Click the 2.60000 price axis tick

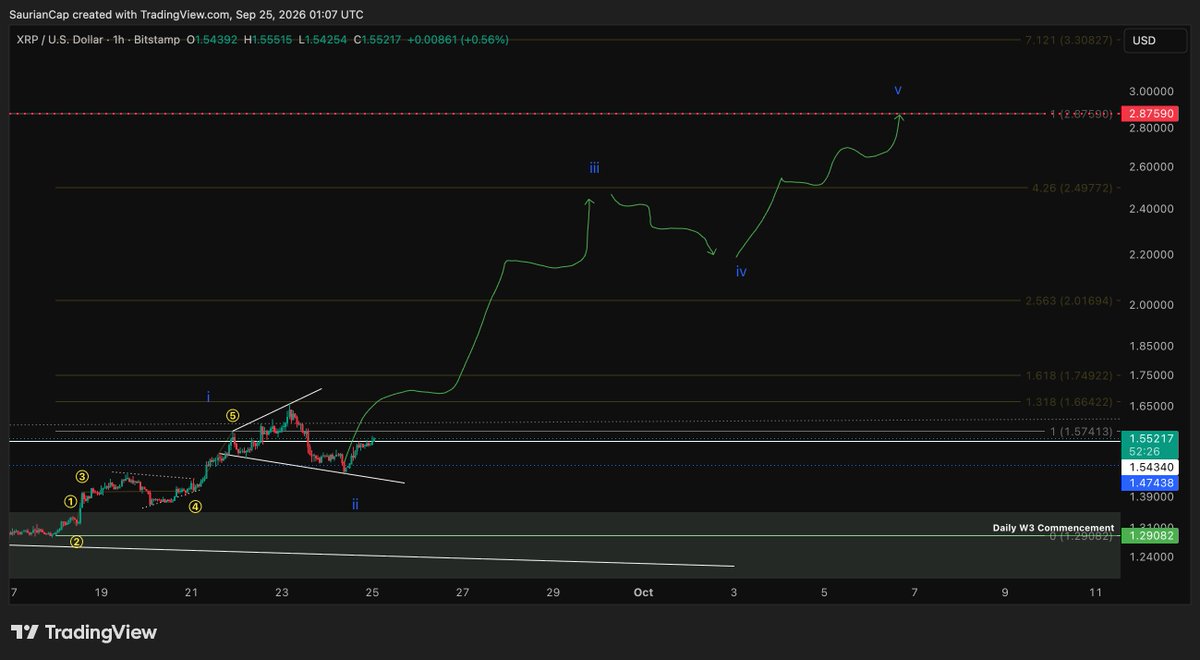1151,166
